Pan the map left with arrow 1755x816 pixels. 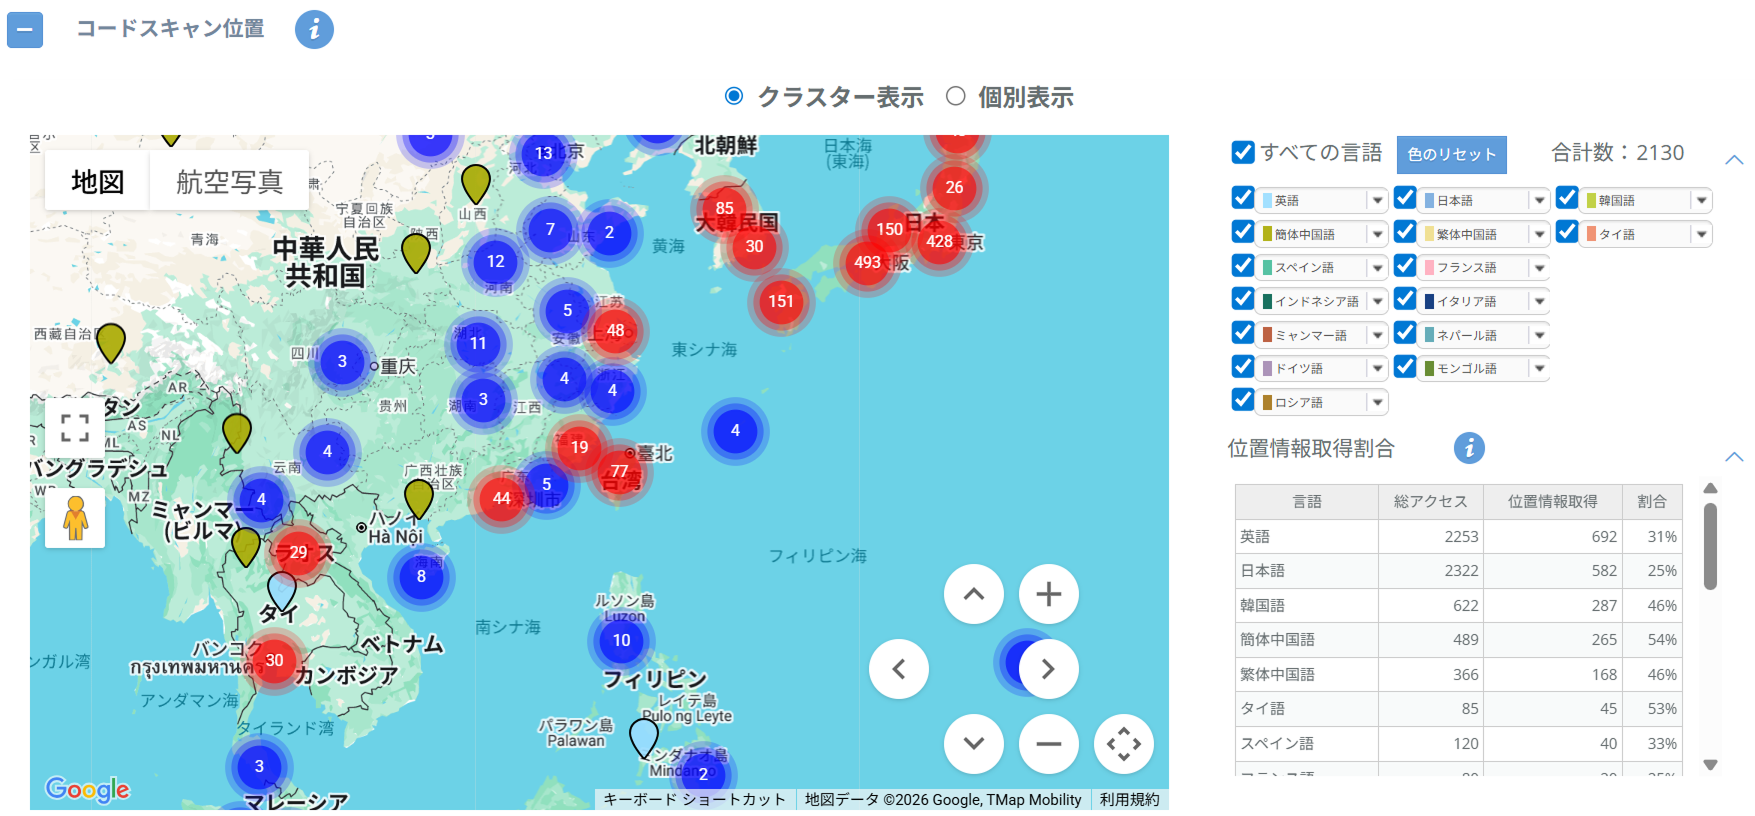click(898, 669)
